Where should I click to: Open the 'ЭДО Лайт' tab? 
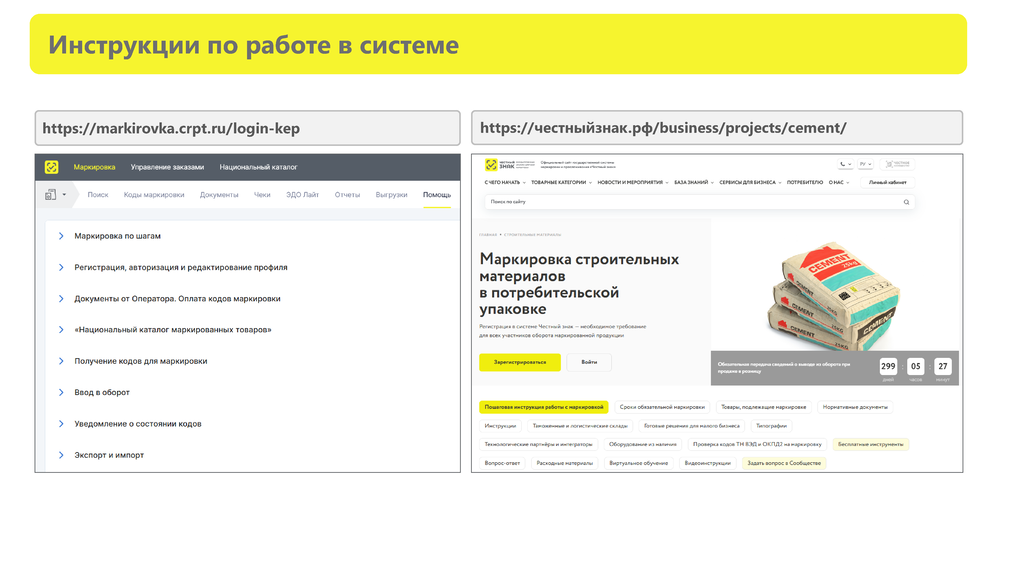302,195
